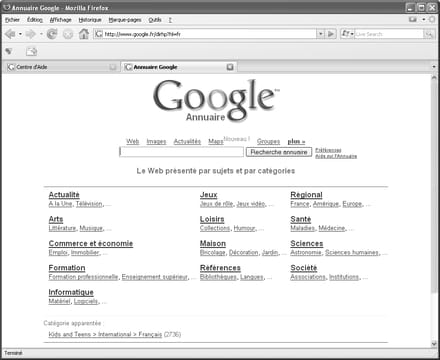Open the Formation category
The height and width of the screenshot is (360, 440).
67,268
